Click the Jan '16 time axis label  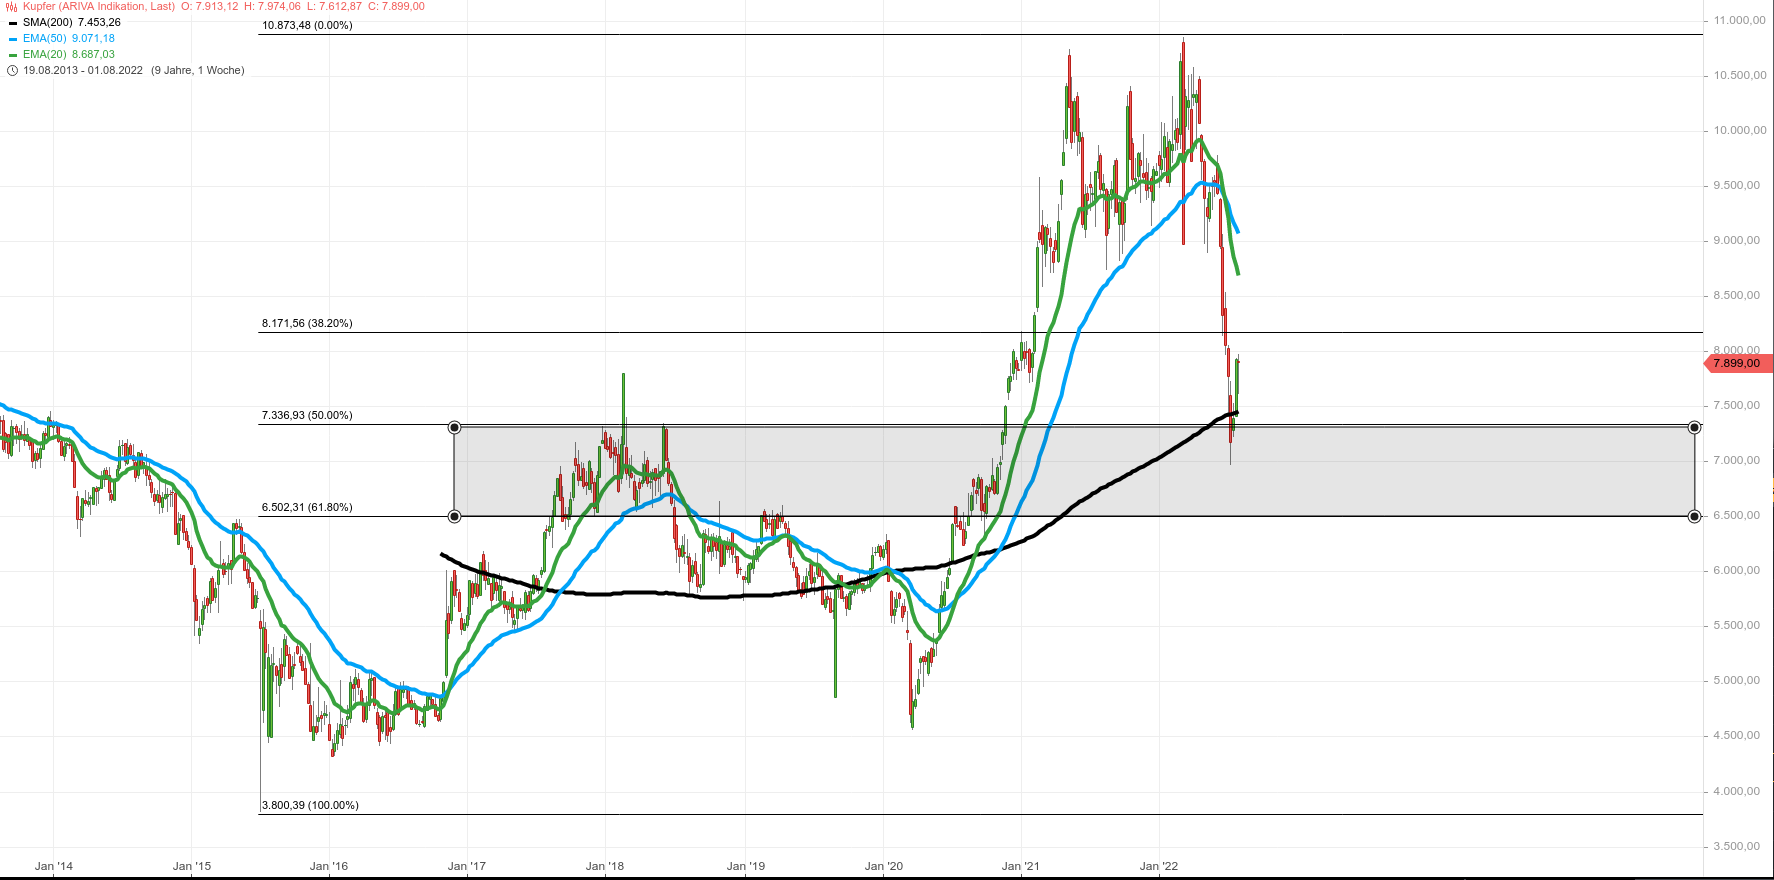click(x=329, y=866)
